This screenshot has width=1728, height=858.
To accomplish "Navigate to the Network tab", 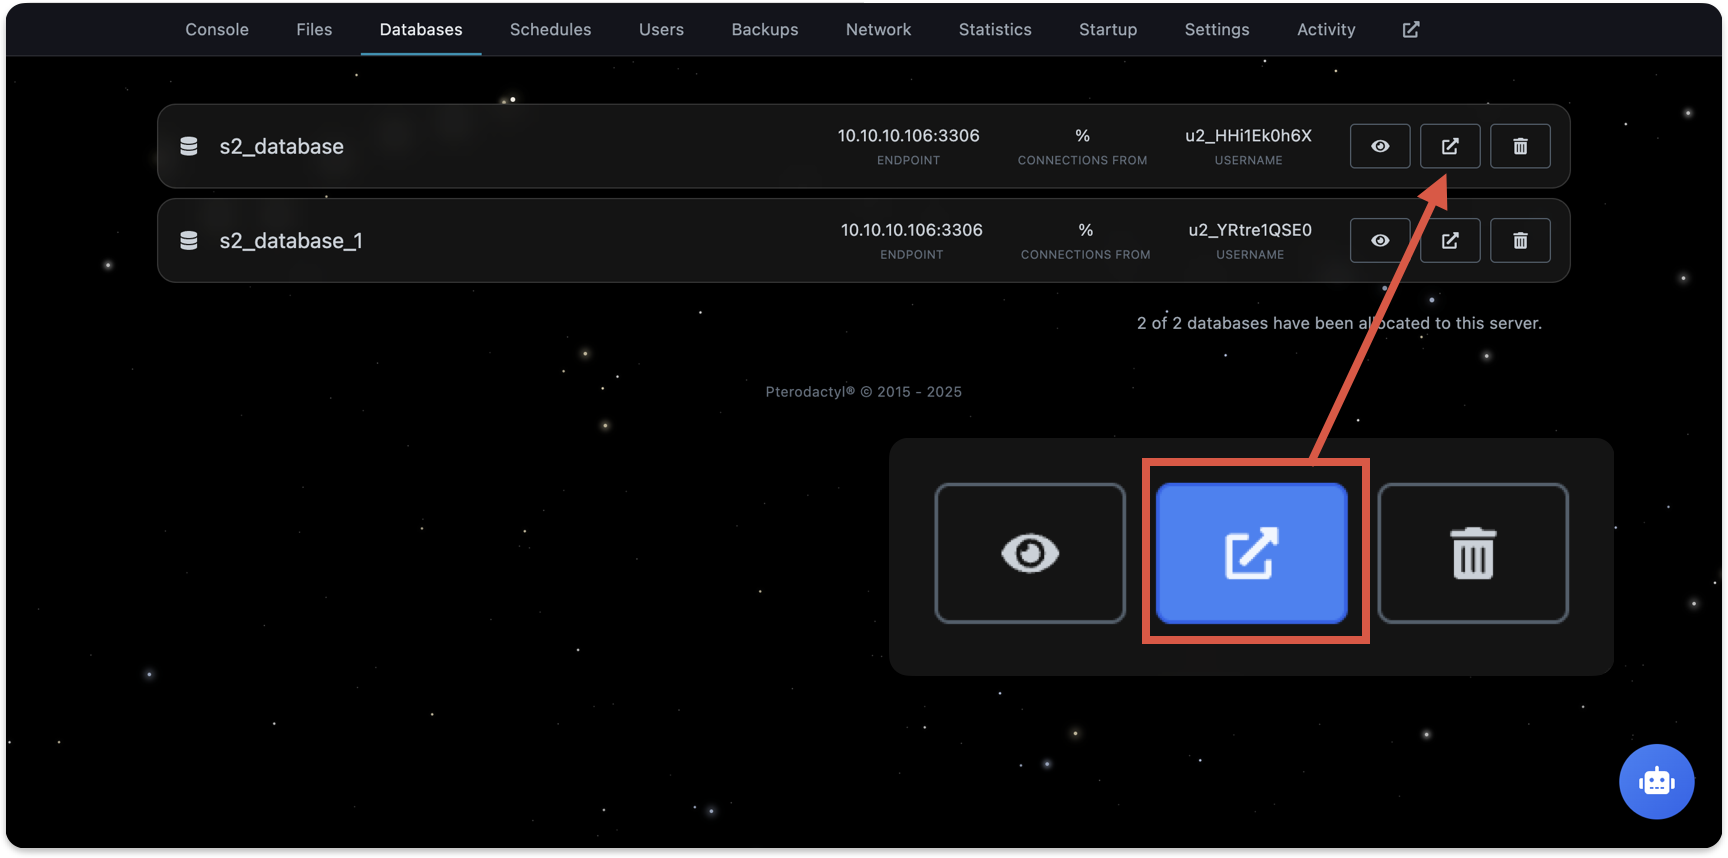I will (x=878, y=30).
